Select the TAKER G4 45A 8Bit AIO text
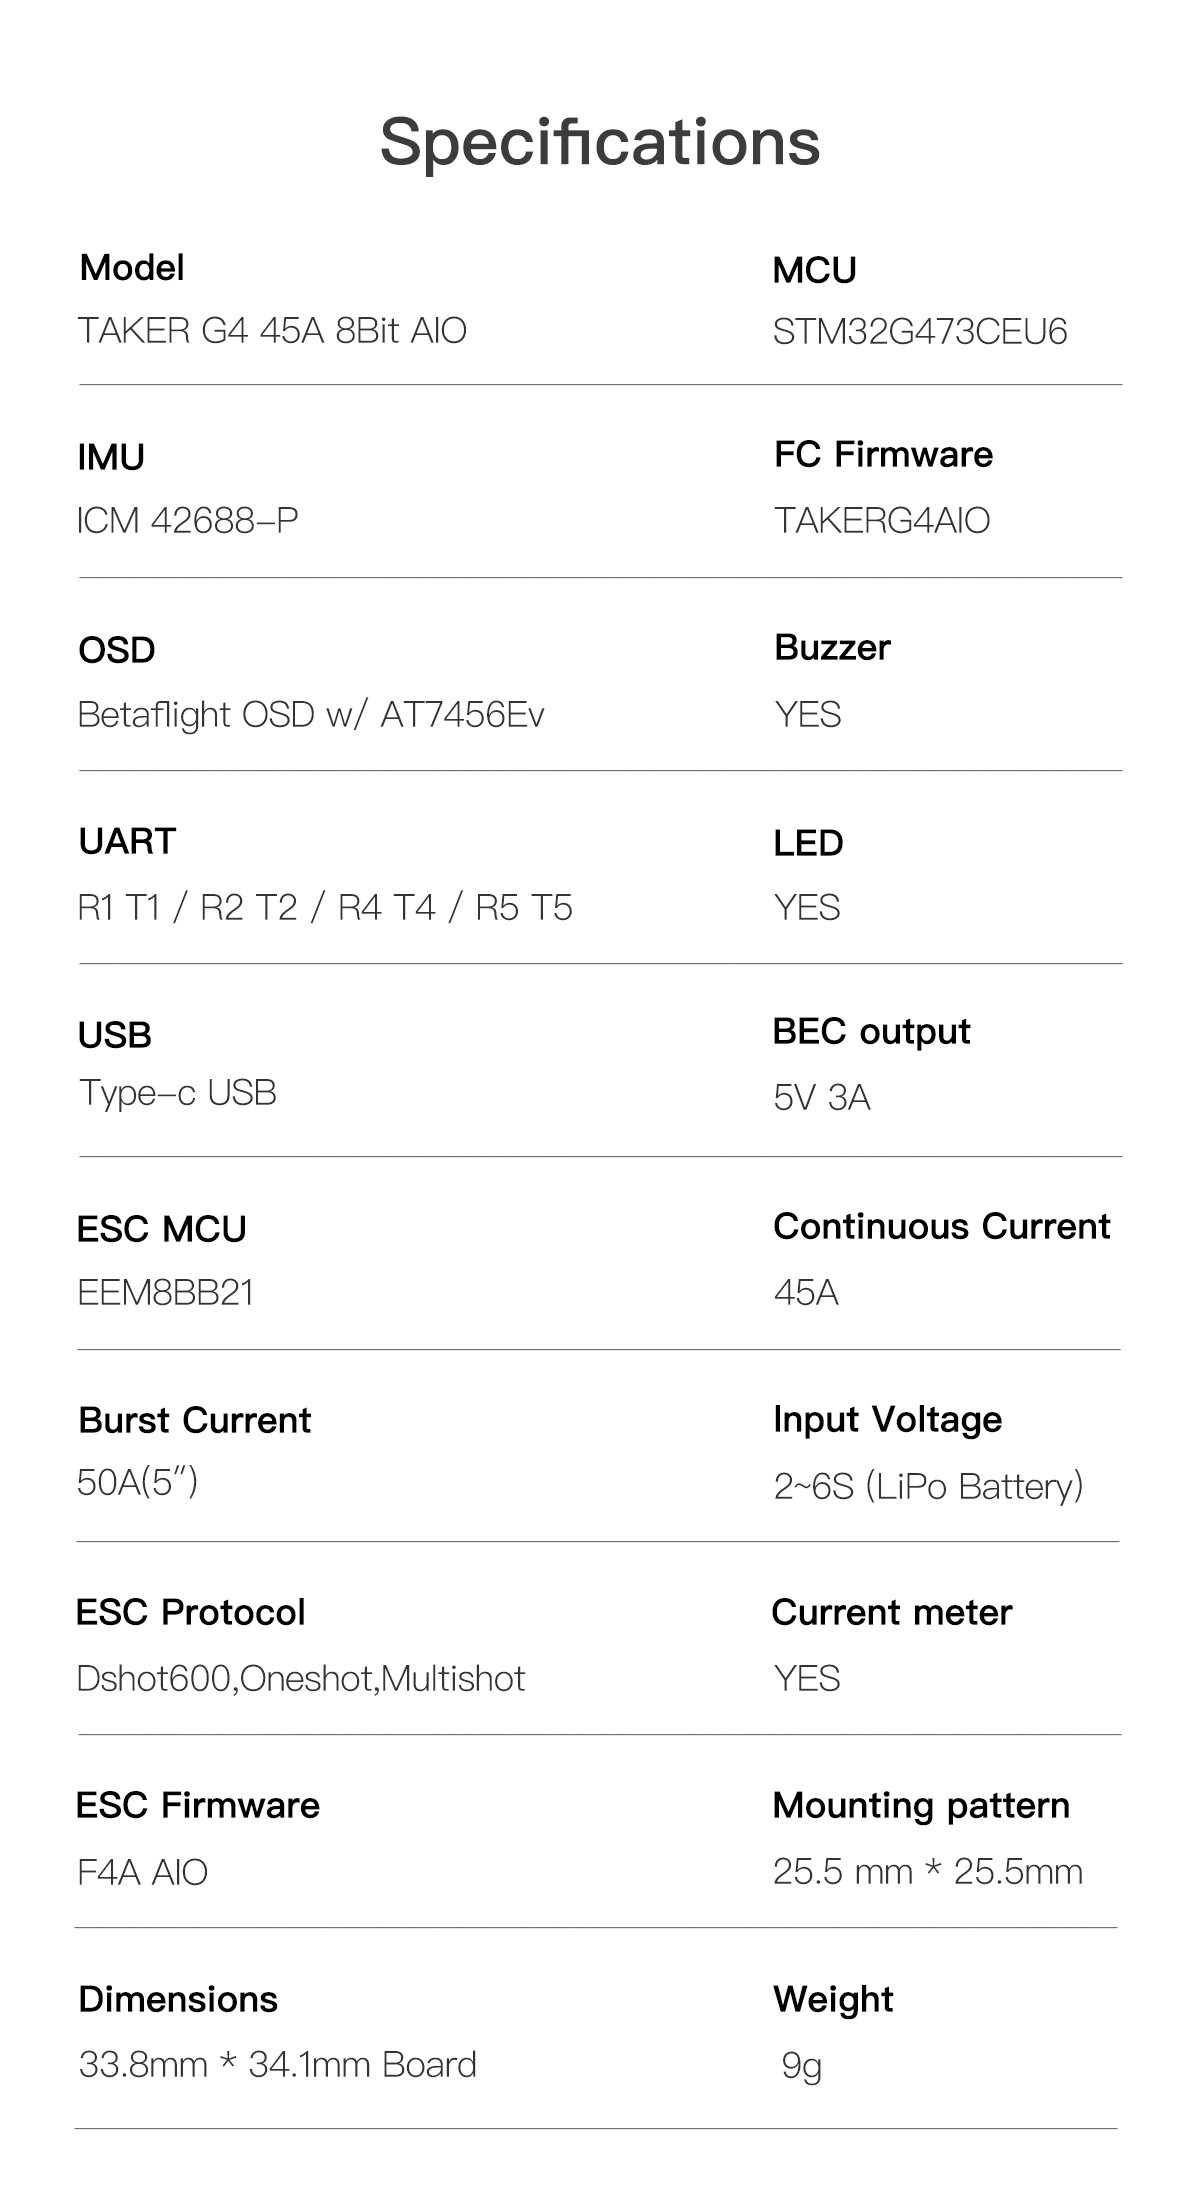The height and width of the screenshot is (2194, 1200). [x=272, y=331]
